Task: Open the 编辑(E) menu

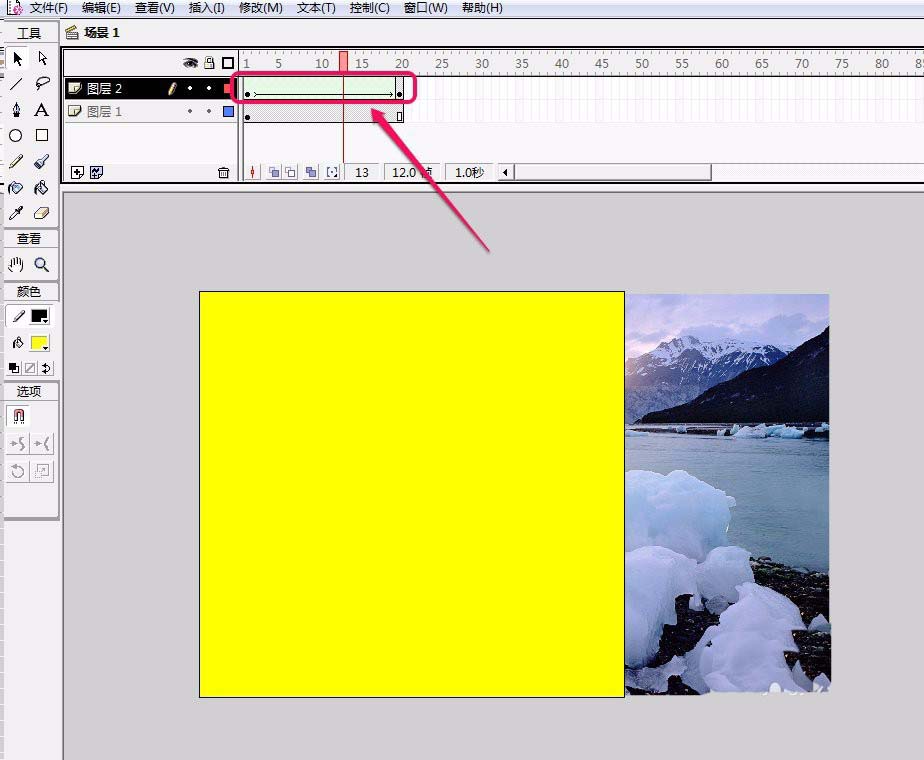Action: [101, 8]
